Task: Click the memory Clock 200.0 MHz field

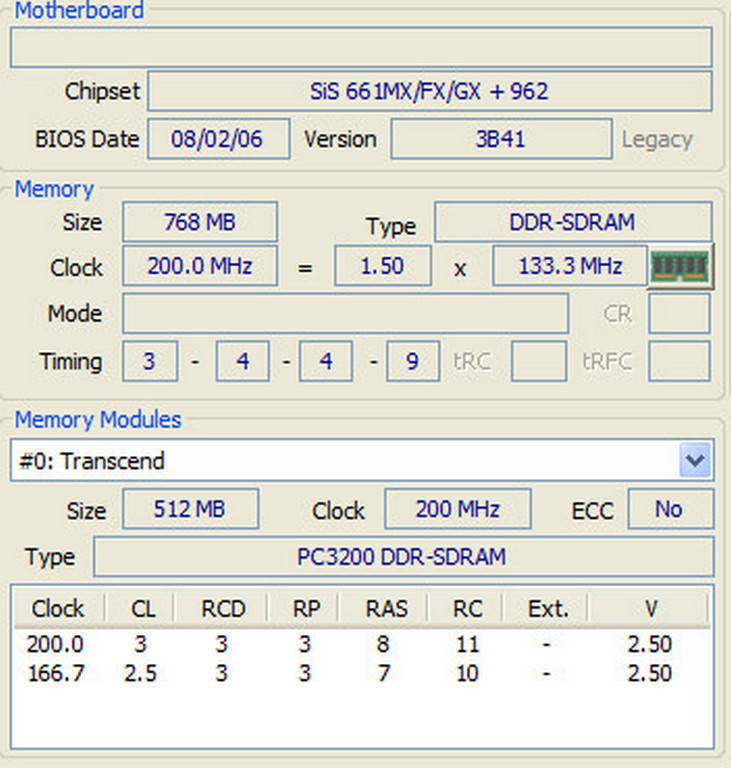Action: pyautogui.click(x=199, y=267)
